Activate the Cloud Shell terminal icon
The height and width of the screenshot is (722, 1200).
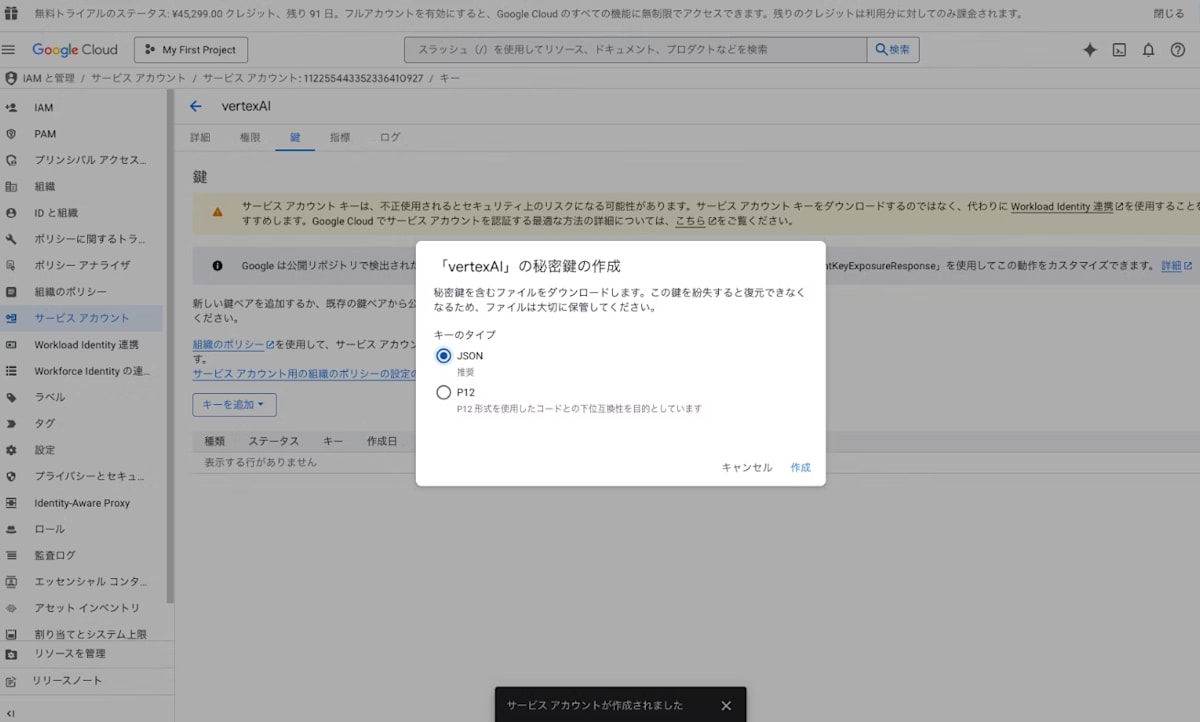1120,49
